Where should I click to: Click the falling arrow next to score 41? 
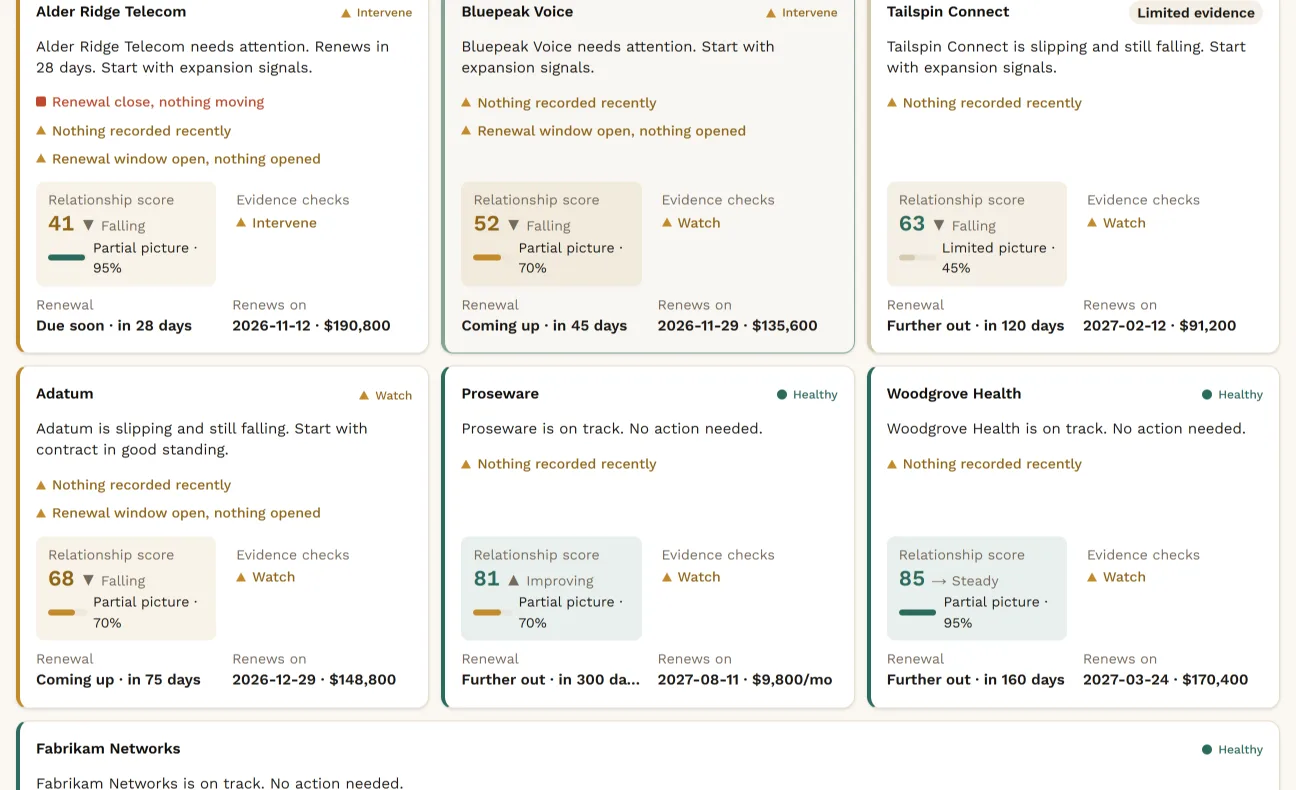tap(88, 226)
